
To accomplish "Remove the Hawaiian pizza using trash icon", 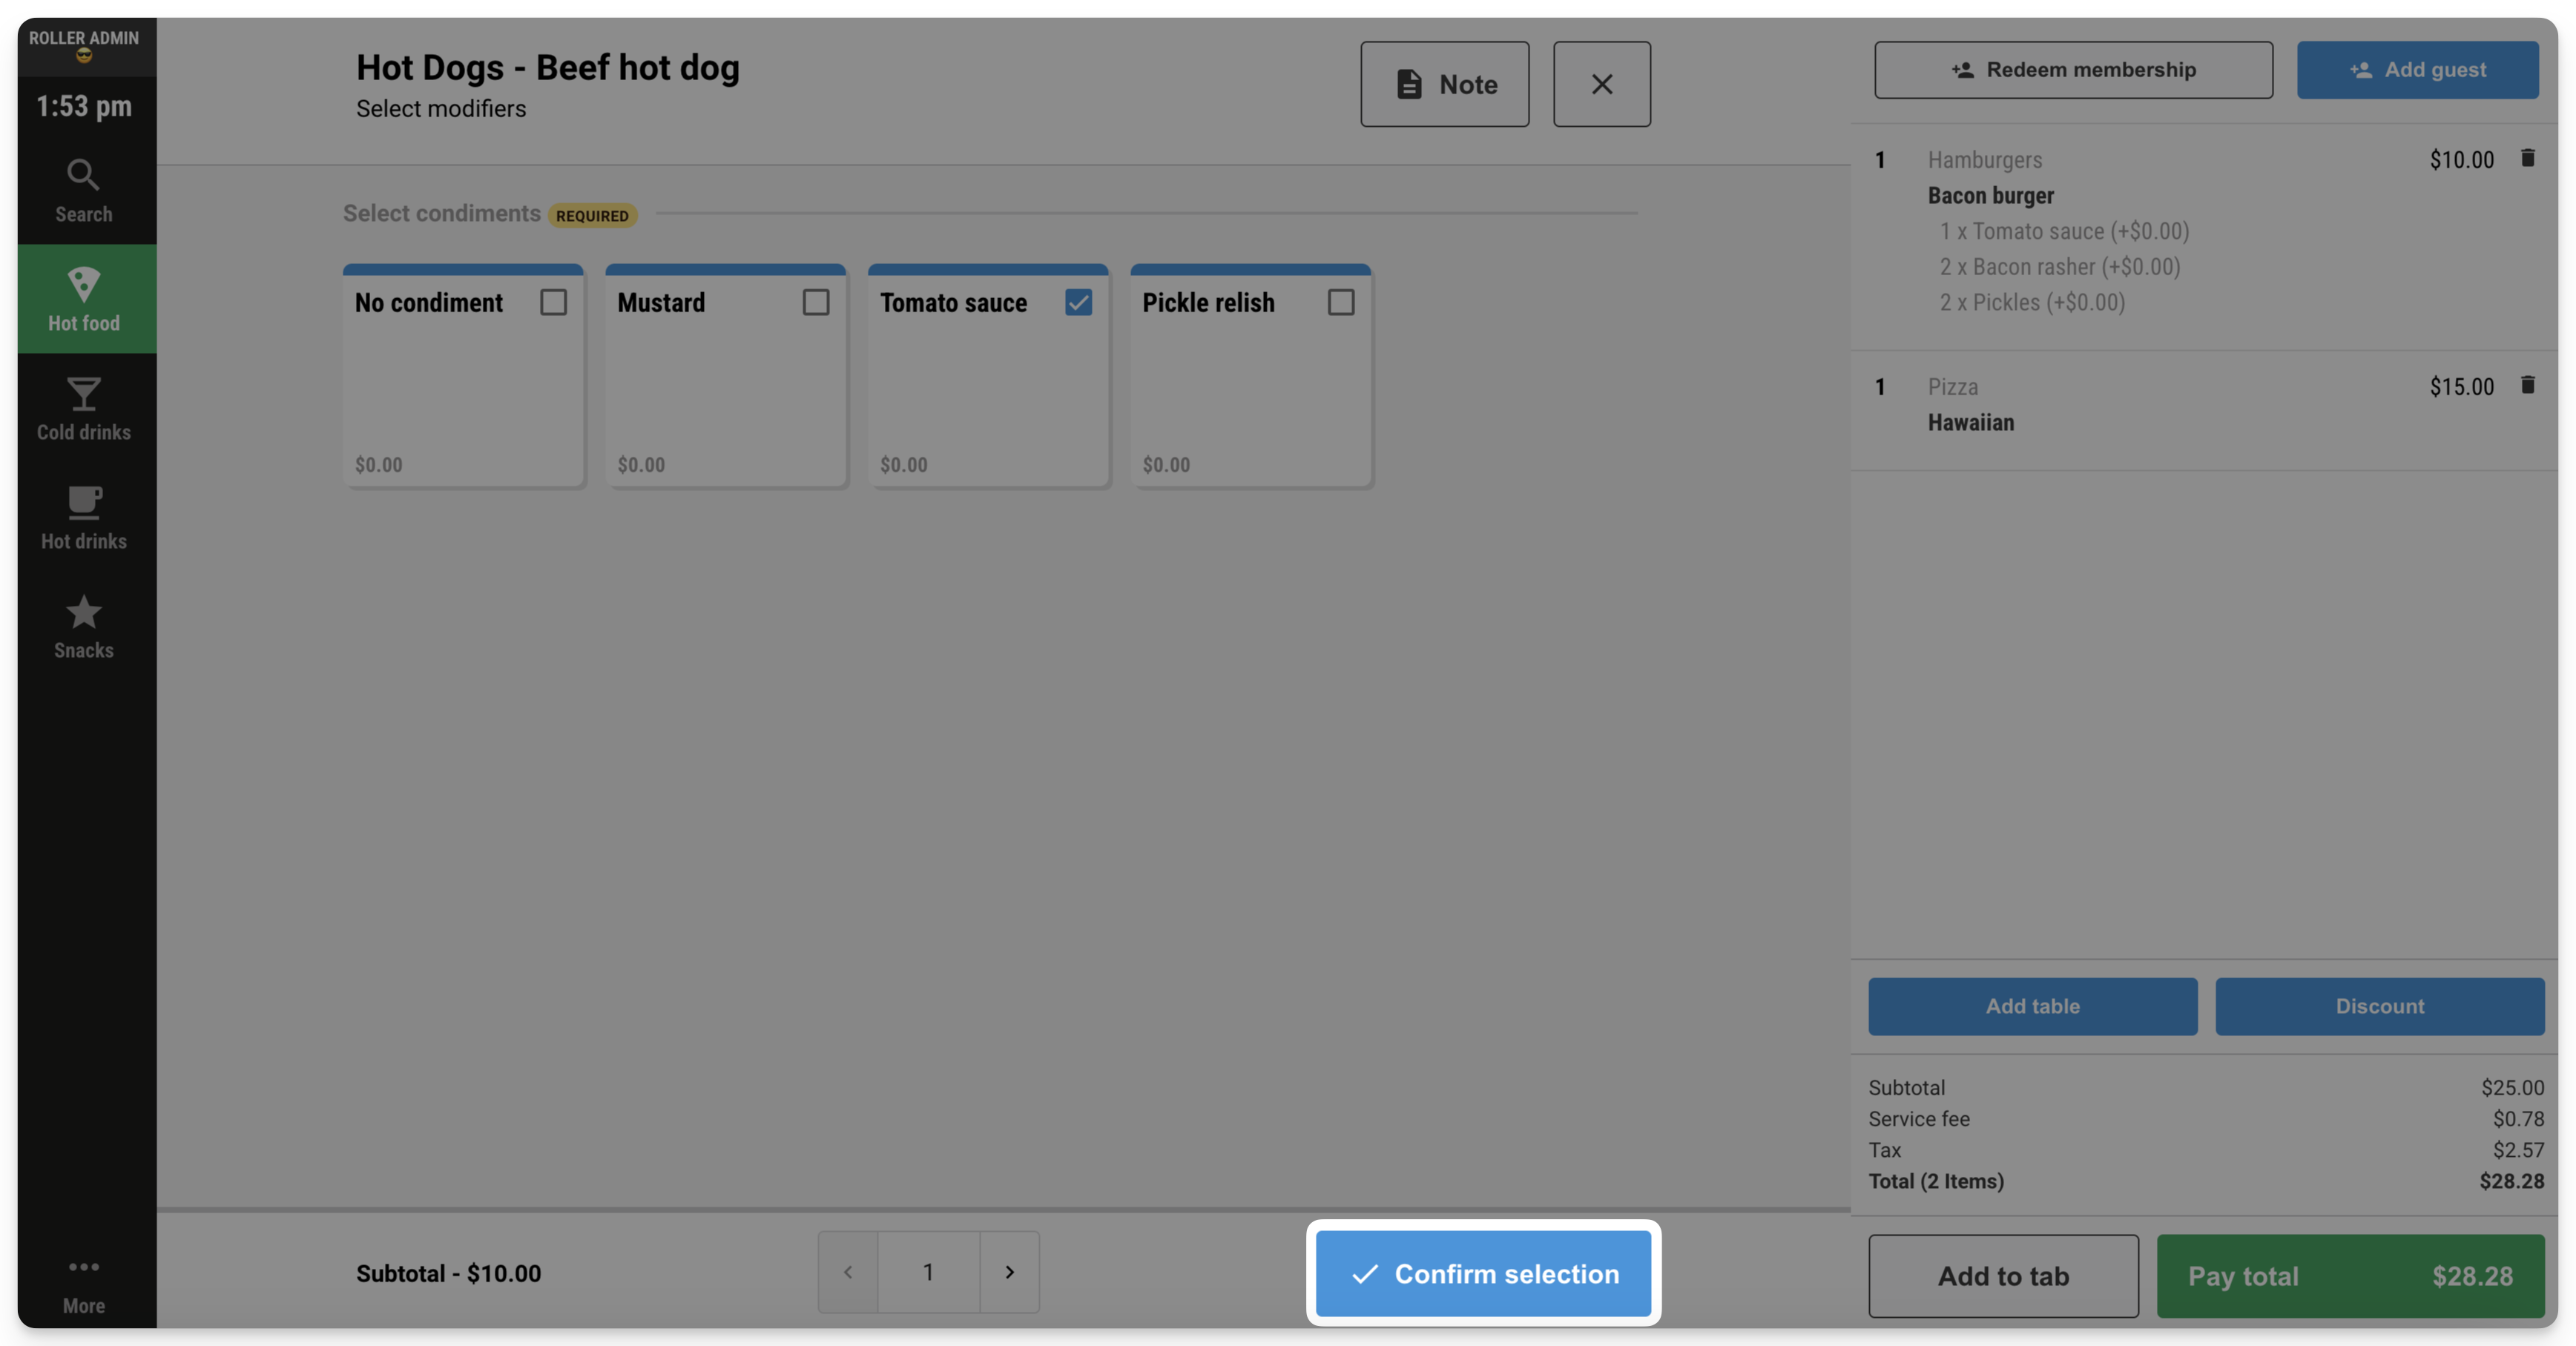I will tap(2527, 385).
